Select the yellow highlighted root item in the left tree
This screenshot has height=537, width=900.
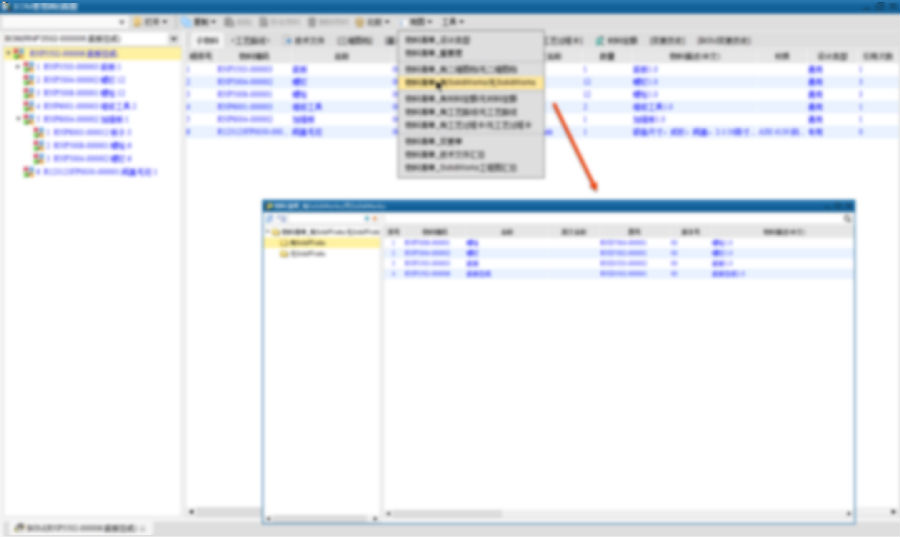point(73,53)
